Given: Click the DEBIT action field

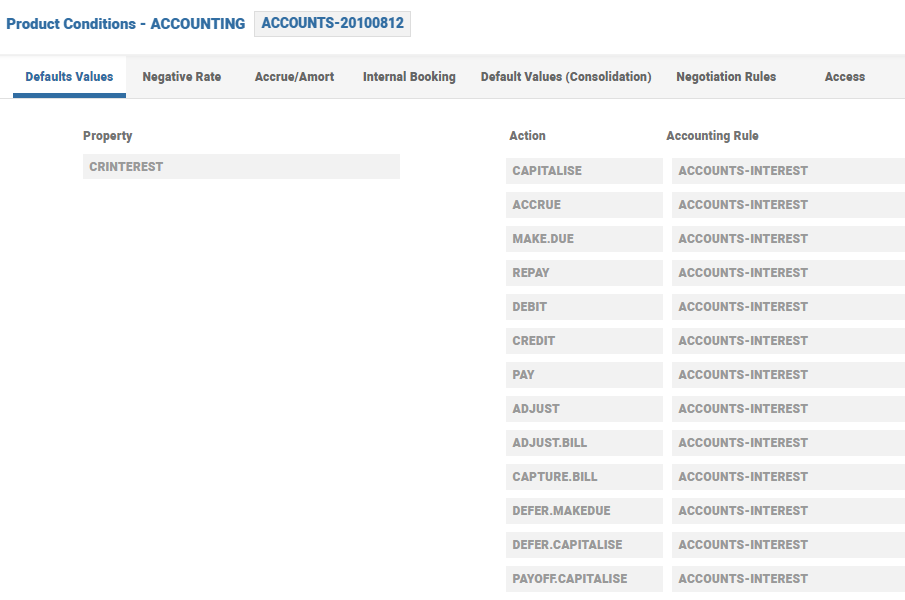Looking at the screenshot, I should click(x=584, y=307).
